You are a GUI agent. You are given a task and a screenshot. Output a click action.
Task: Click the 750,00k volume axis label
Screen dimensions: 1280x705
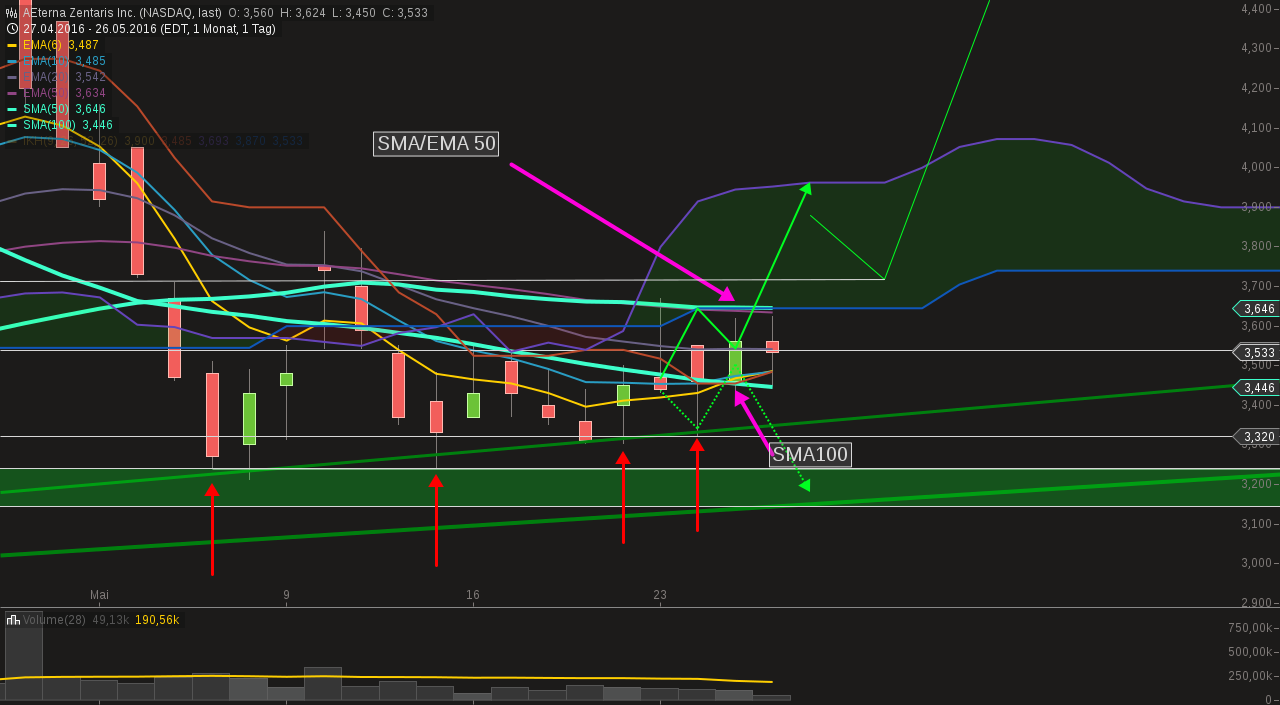coord(1250,628)
